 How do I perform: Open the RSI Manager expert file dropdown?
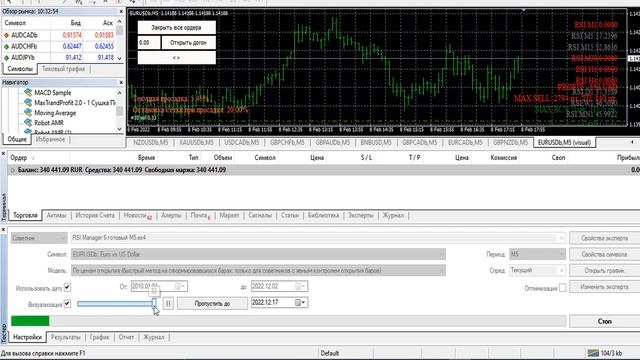click(562, 238)
